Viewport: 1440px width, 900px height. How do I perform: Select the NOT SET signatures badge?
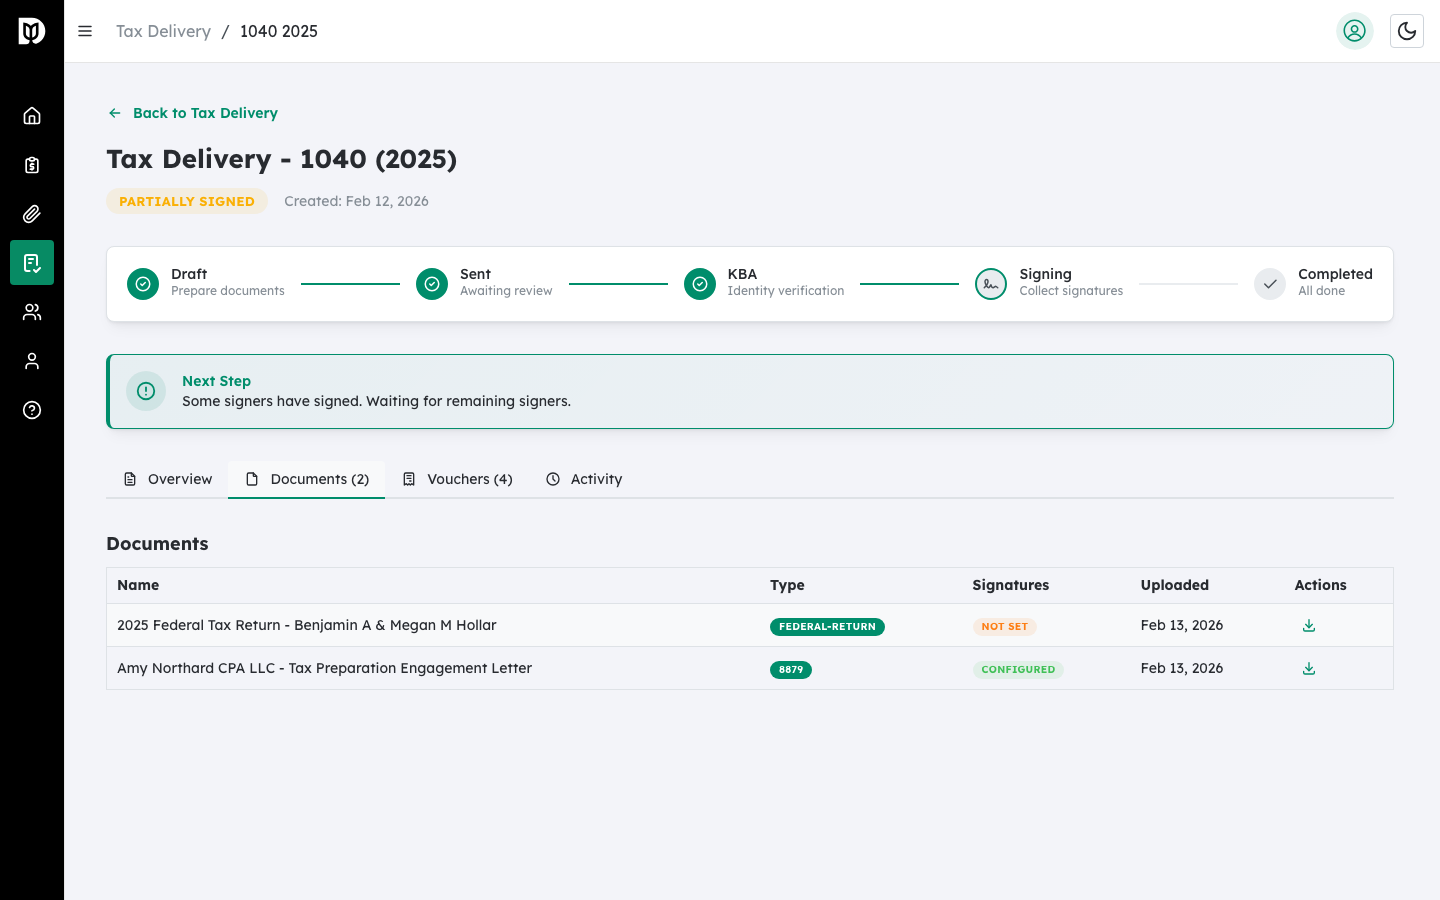click(x=1004, y=625)
